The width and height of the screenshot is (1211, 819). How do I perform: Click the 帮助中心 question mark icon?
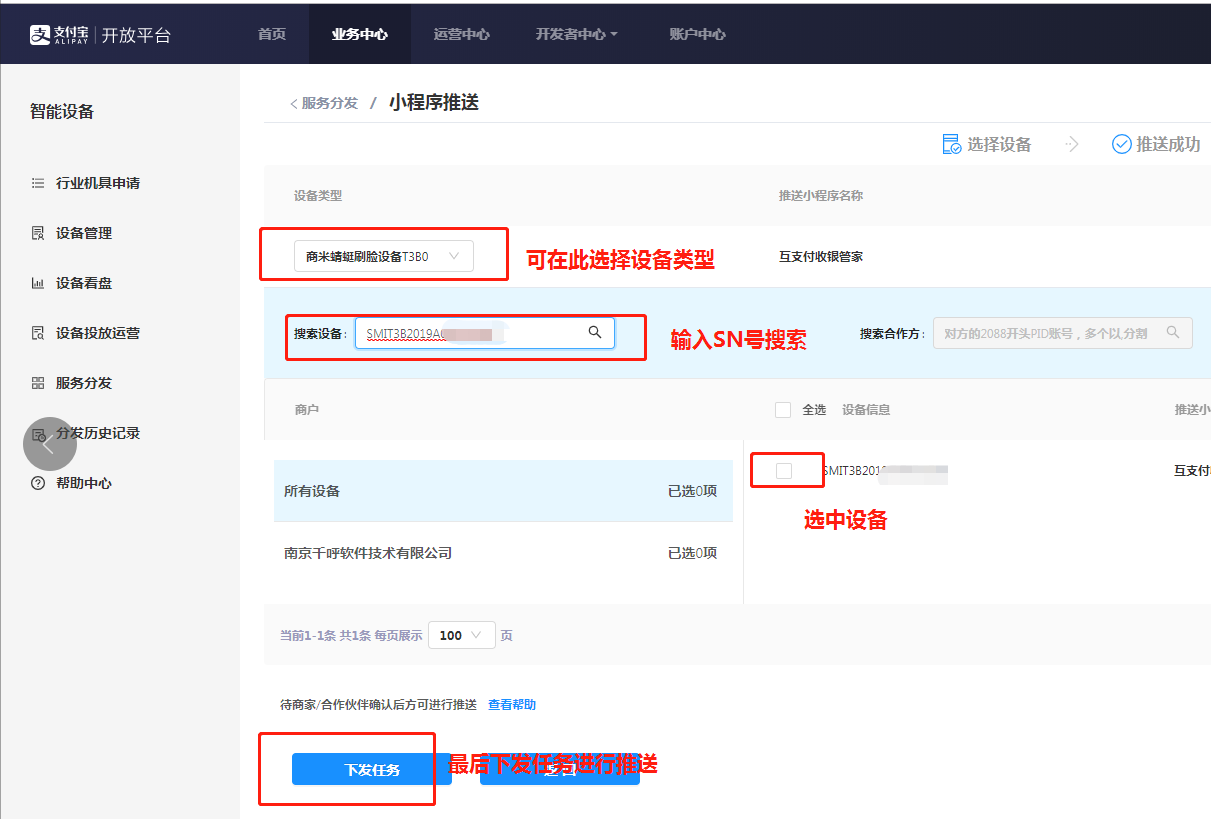click(38, 483)
